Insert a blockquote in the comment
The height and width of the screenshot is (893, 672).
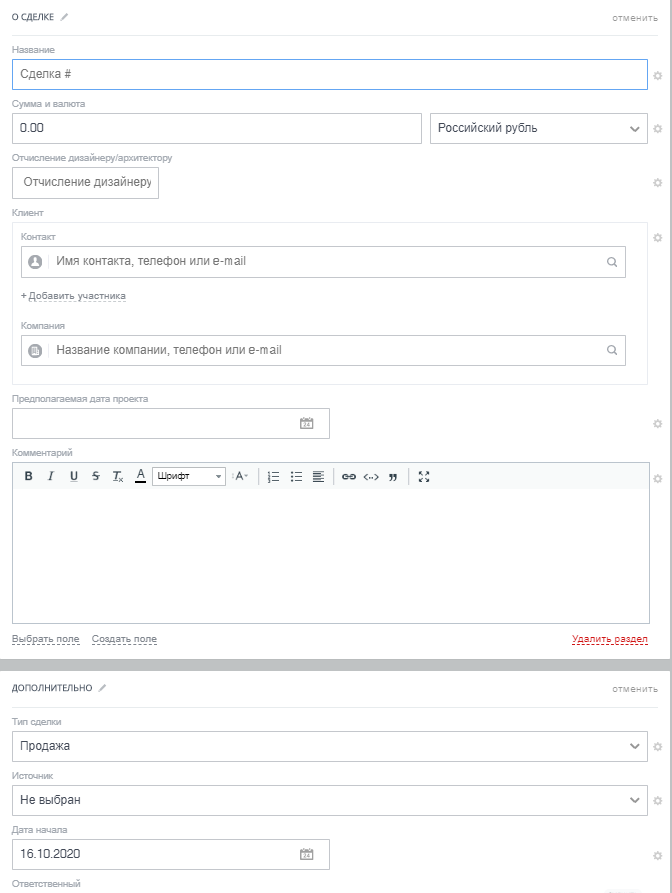pos(392,477)
